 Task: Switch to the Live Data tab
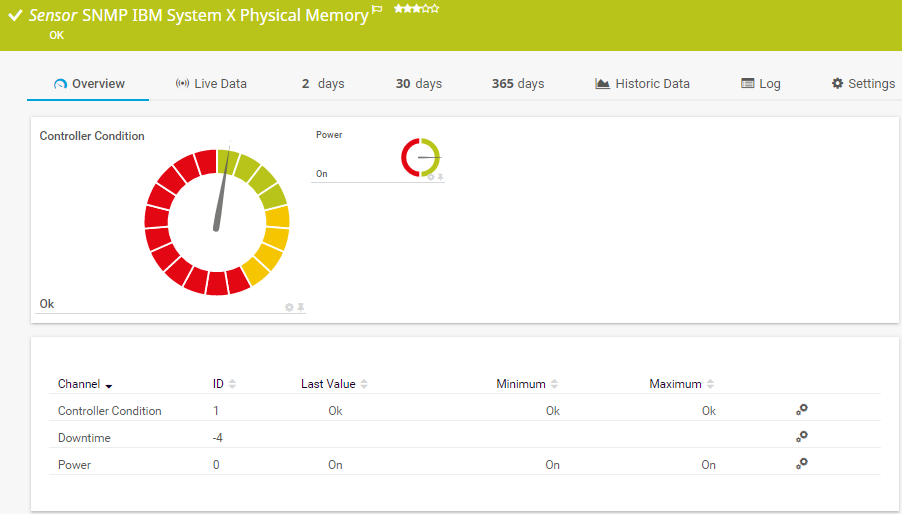click(x=210, y=84)
